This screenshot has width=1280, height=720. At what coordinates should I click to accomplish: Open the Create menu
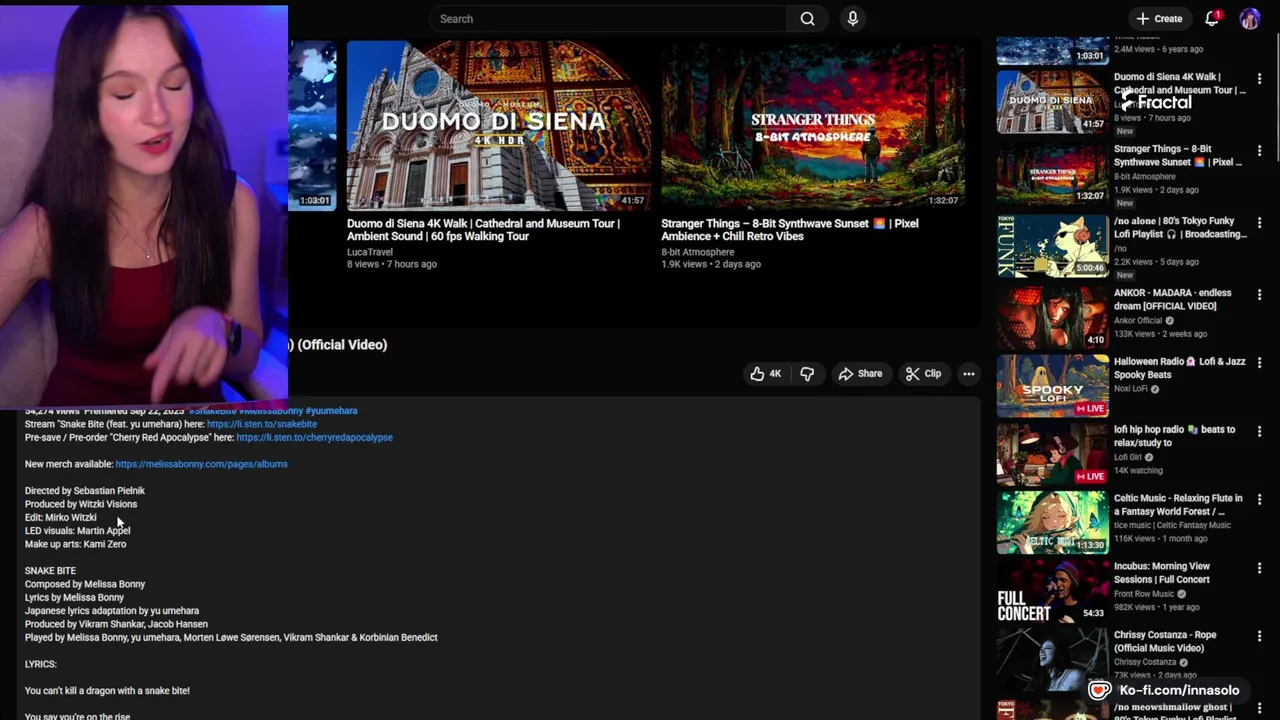[x=1160, y=19]
